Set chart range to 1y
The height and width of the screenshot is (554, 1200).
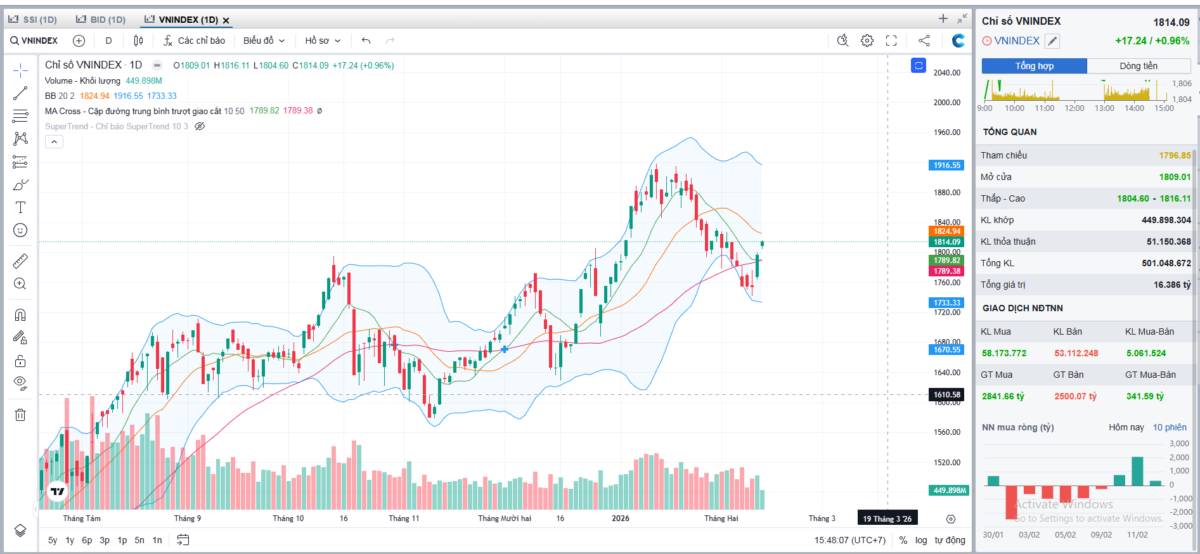coord(70,540)
